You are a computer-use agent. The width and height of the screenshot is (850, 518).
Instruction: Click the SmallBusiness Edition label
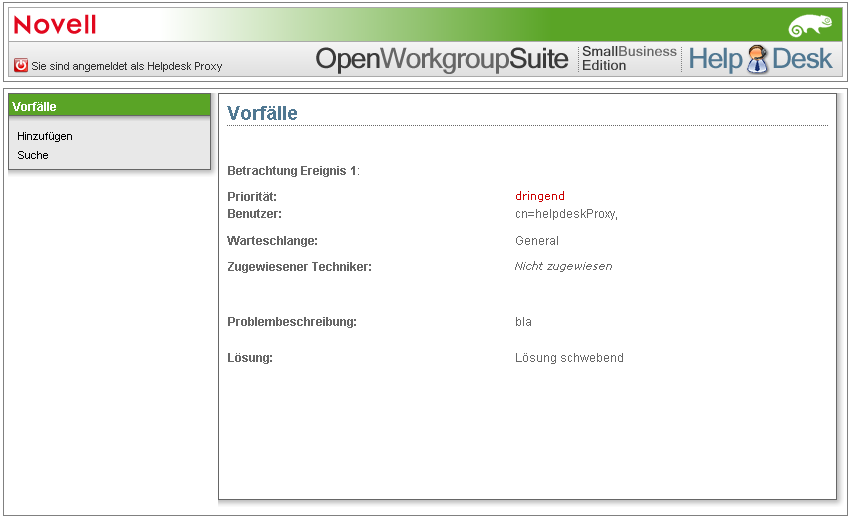(629, 59)
